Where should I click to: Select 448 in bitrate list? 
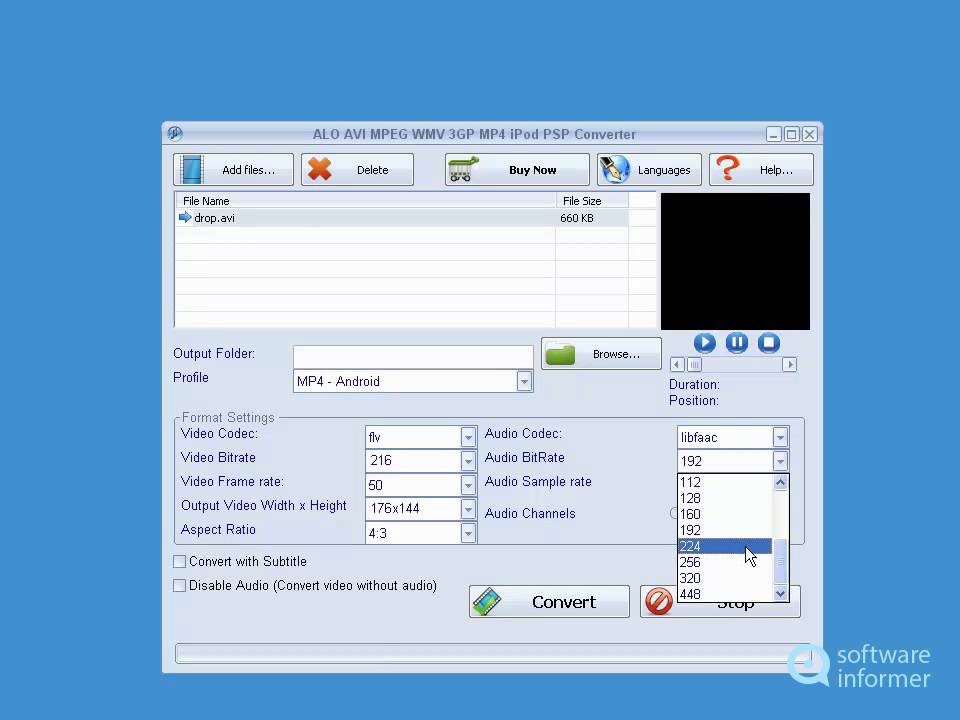[725, 594]
